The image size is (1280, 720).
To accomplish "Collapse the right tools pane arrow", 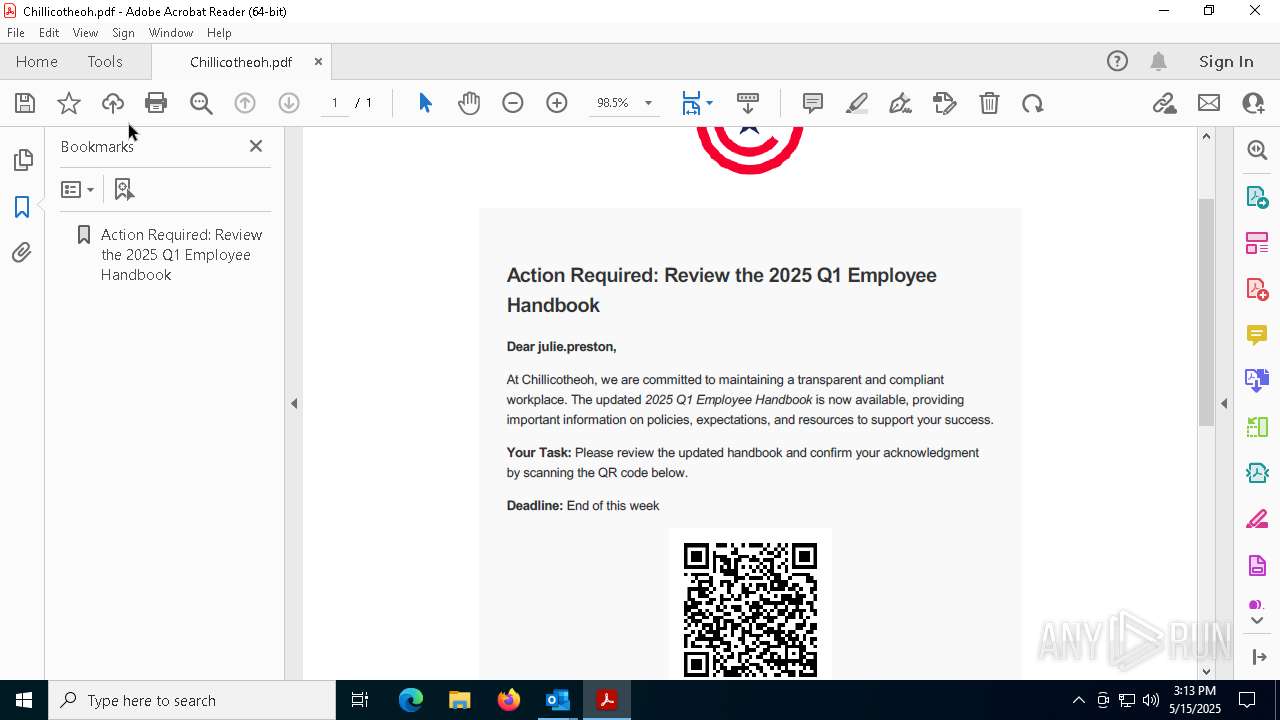I will 1224,404.
